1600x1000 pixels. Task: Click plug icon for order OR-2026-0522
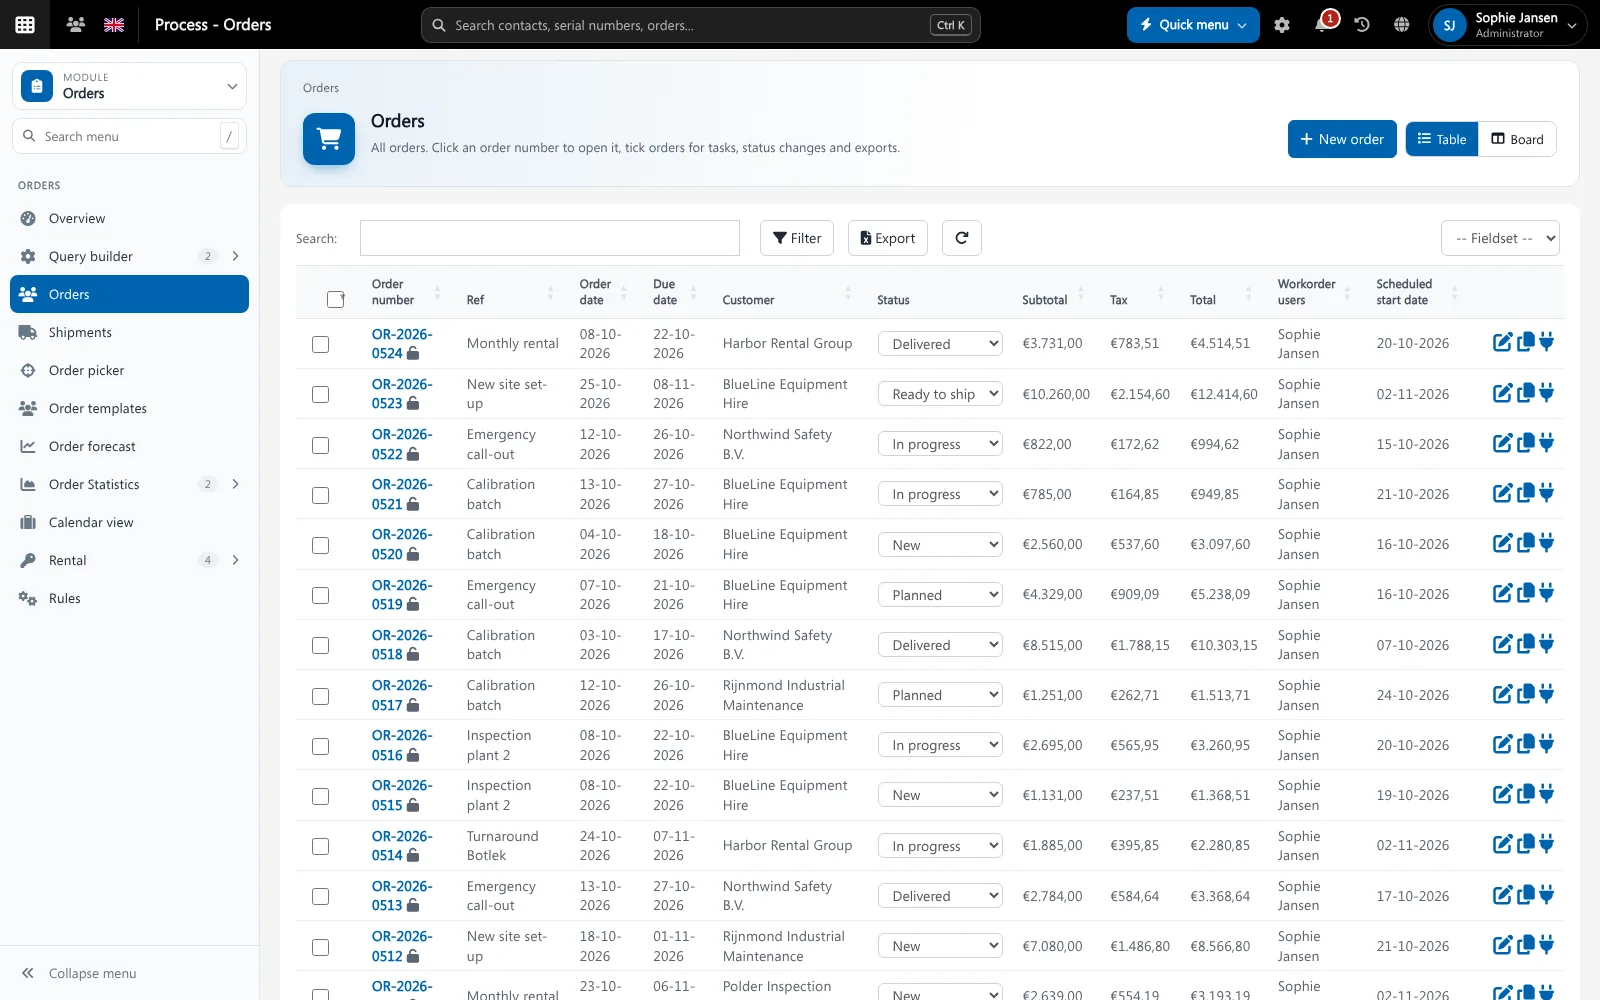click(x=1547, y=443)
